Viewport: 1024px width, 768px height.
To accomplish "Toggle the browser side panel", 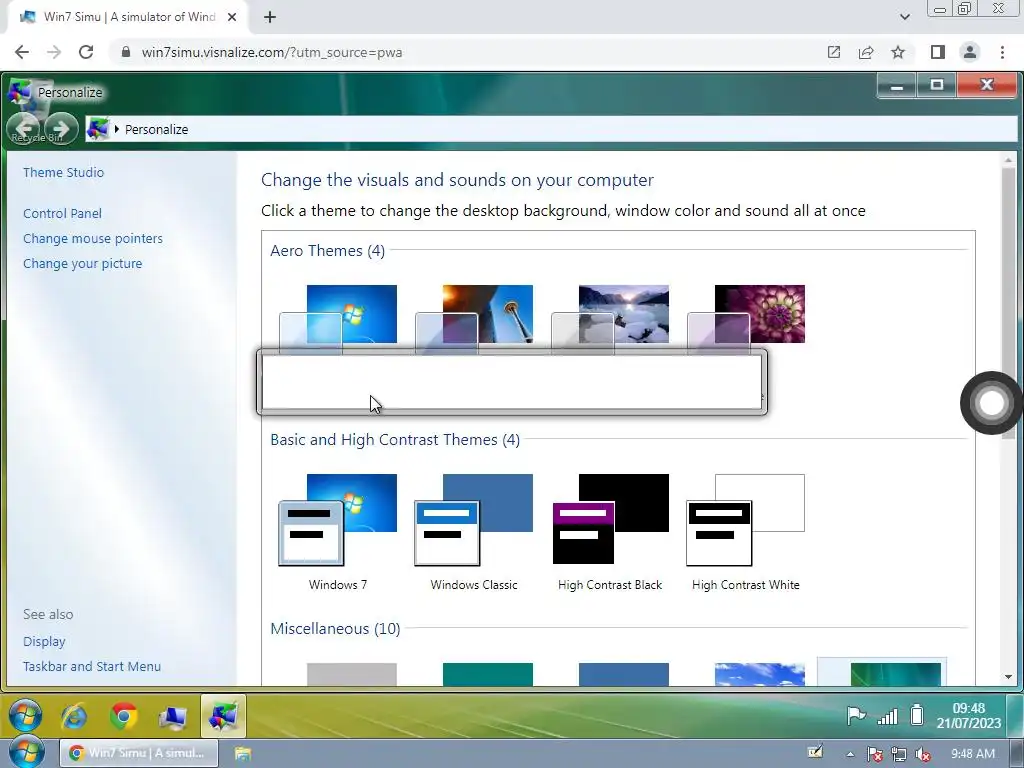I will (937, 52).
